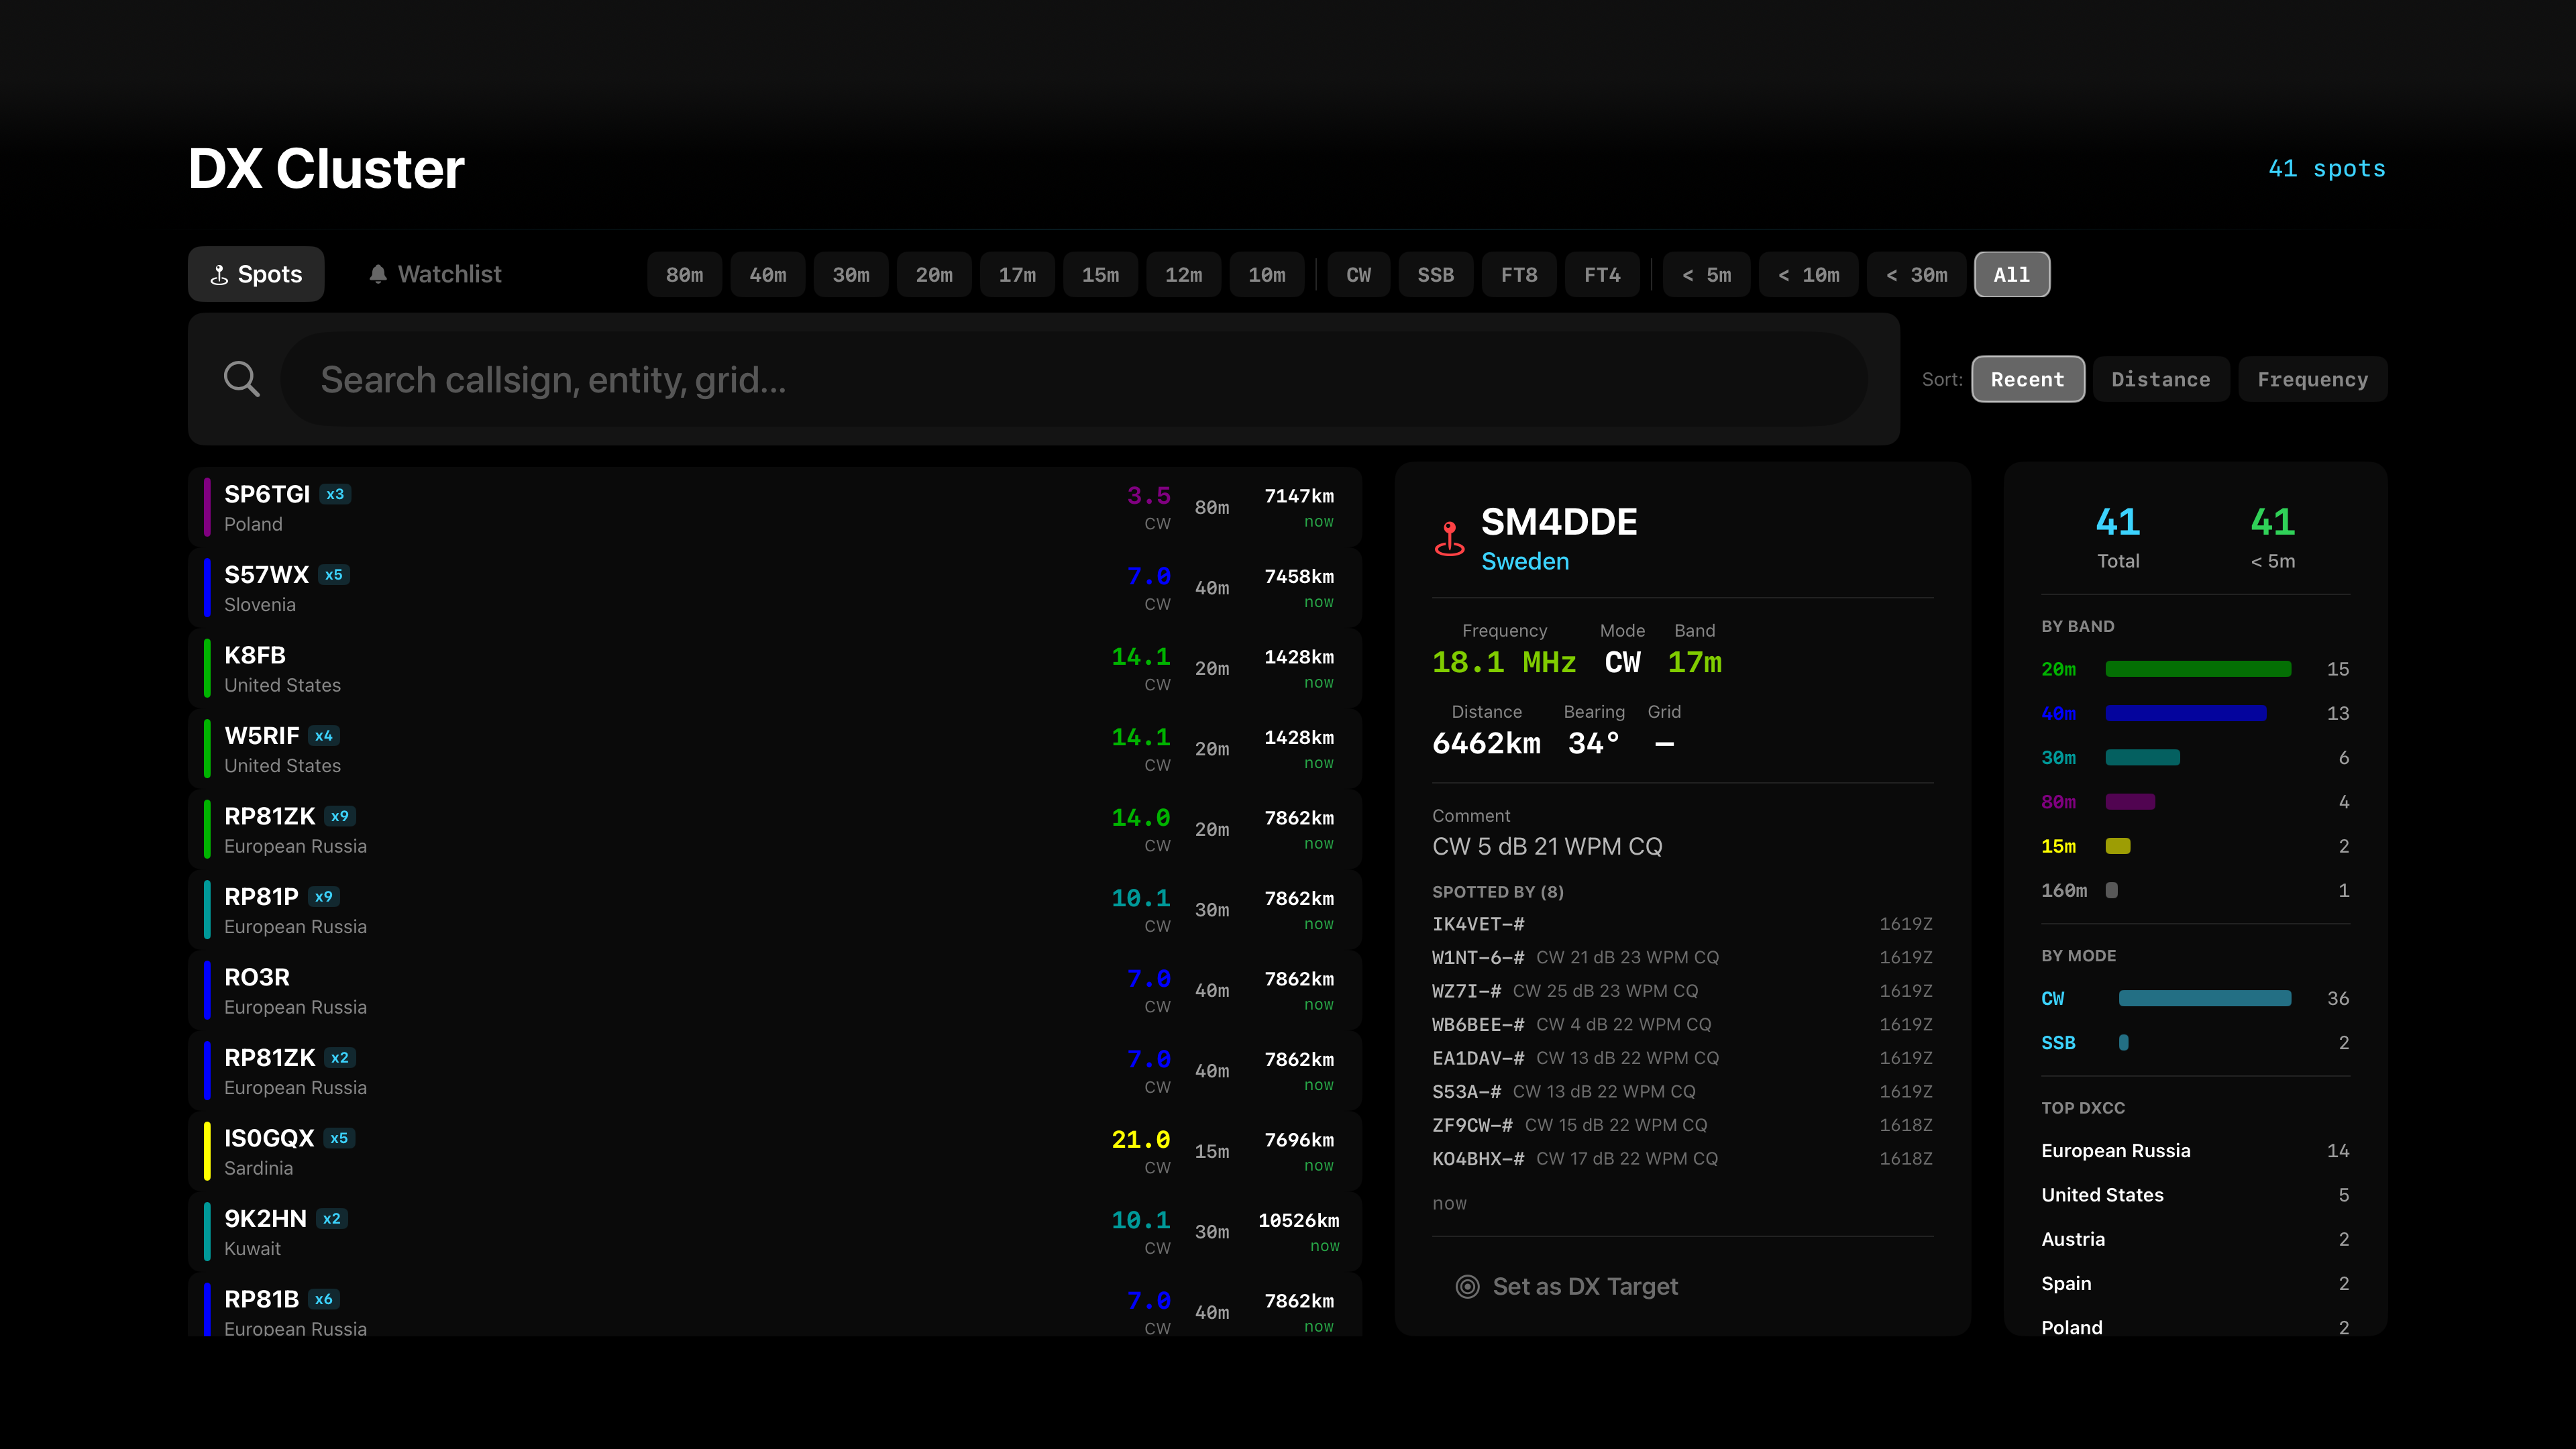Viewport: 2576px width, 1449px height.
Task: Filter spots by FT8 mode
Action: point(1519,275)
